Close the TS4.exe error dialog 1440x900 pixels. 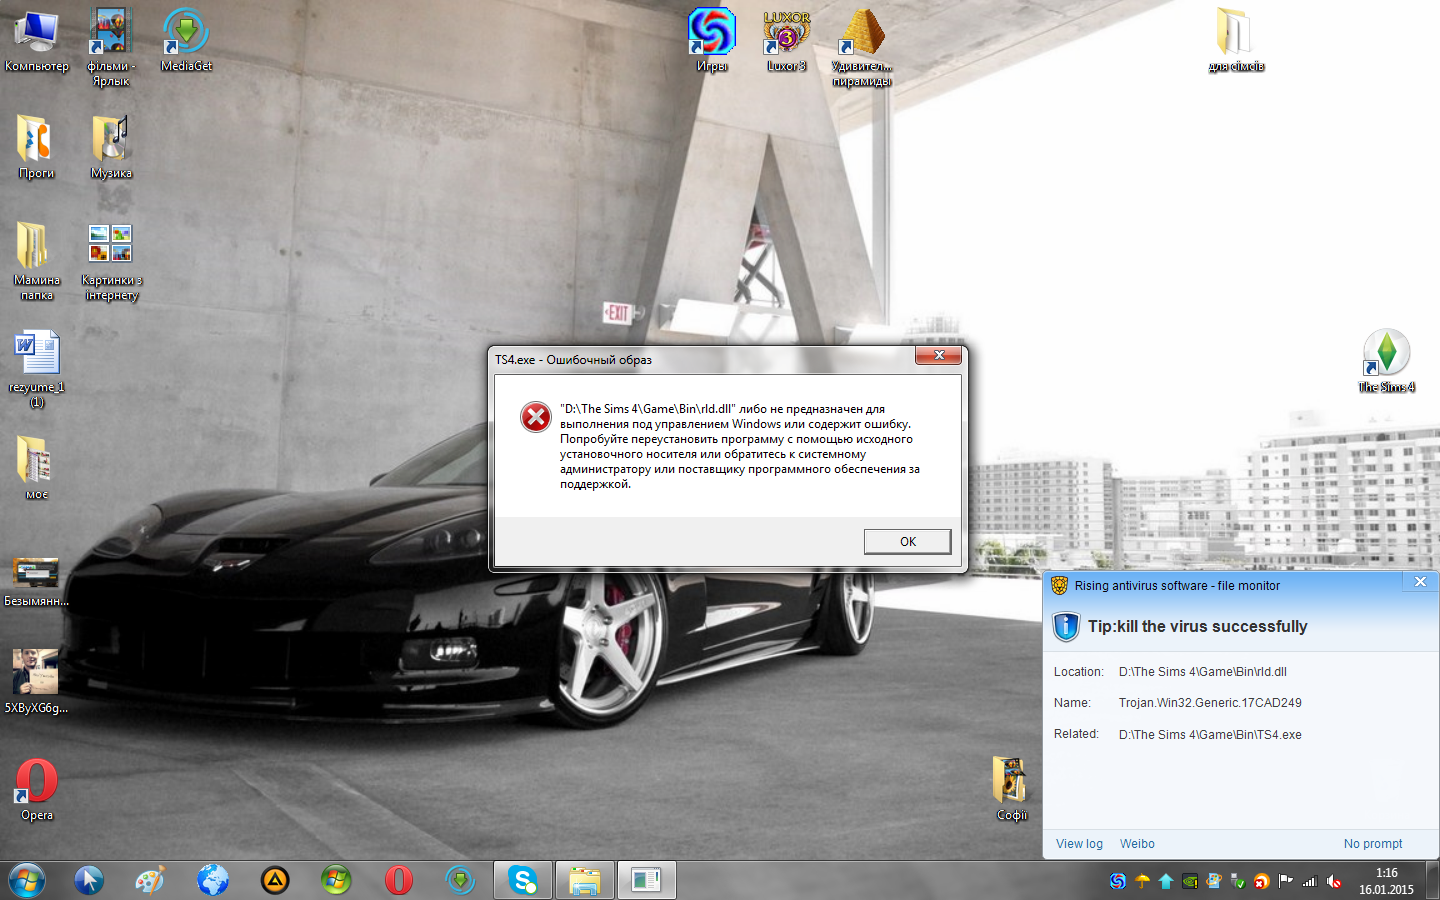tap(939, 356)
